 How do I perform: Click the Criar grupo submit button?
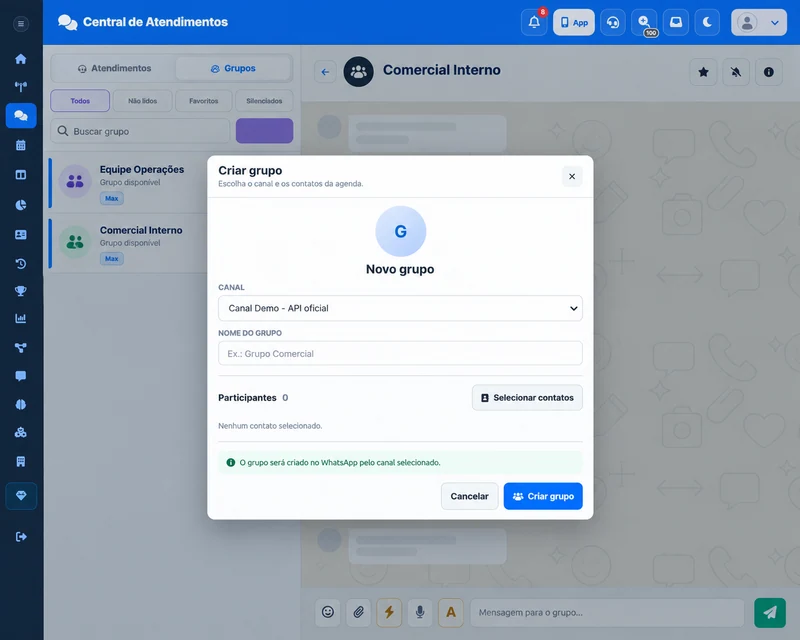tap(543, 496)
